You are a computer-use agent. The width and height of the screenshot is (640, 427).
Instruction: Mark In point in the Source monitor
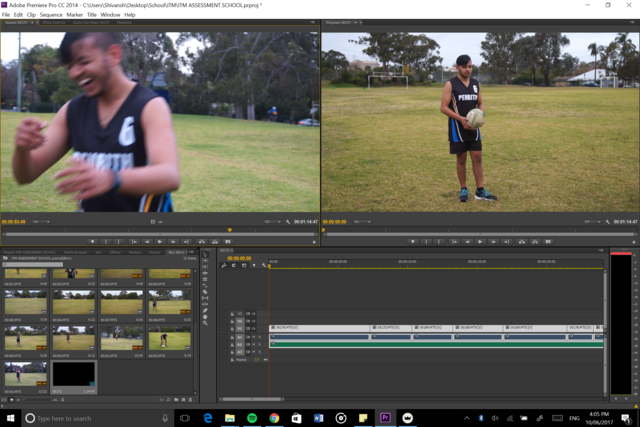point(106,242)
